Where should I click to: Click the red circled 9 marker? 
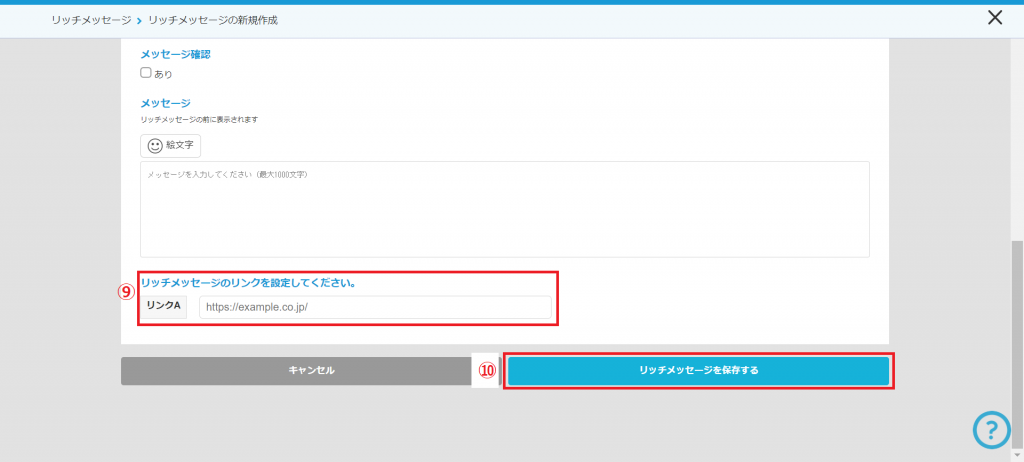pos(126,292)
